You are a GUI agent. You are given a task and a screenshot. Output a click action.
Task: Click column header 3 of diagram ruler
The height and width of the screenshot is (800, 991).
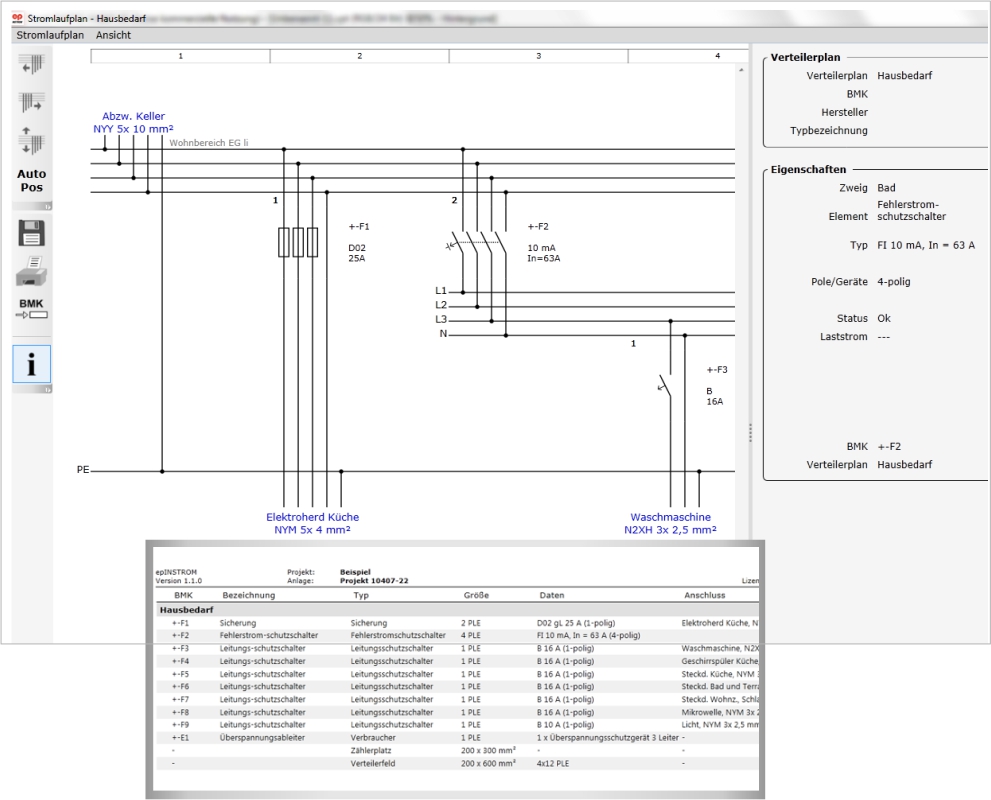coord(538,56)
